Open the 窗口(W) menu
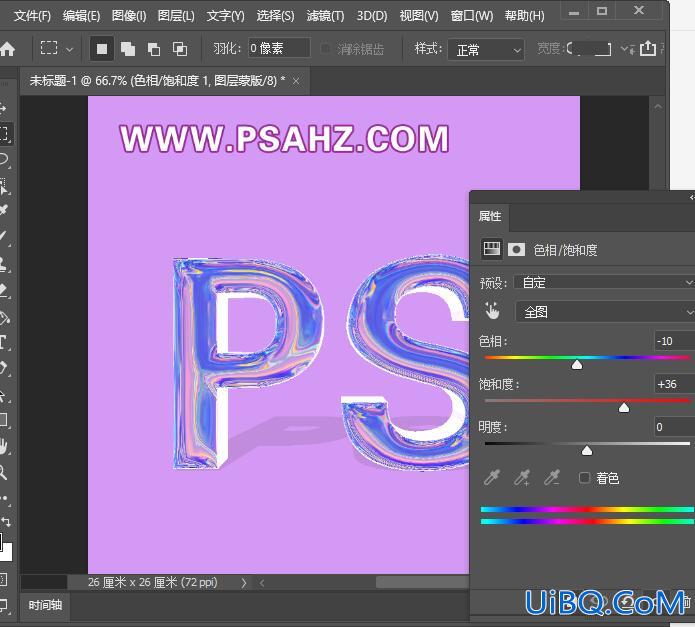The width and height of the screenshot is (695, 627). (472, 16)
